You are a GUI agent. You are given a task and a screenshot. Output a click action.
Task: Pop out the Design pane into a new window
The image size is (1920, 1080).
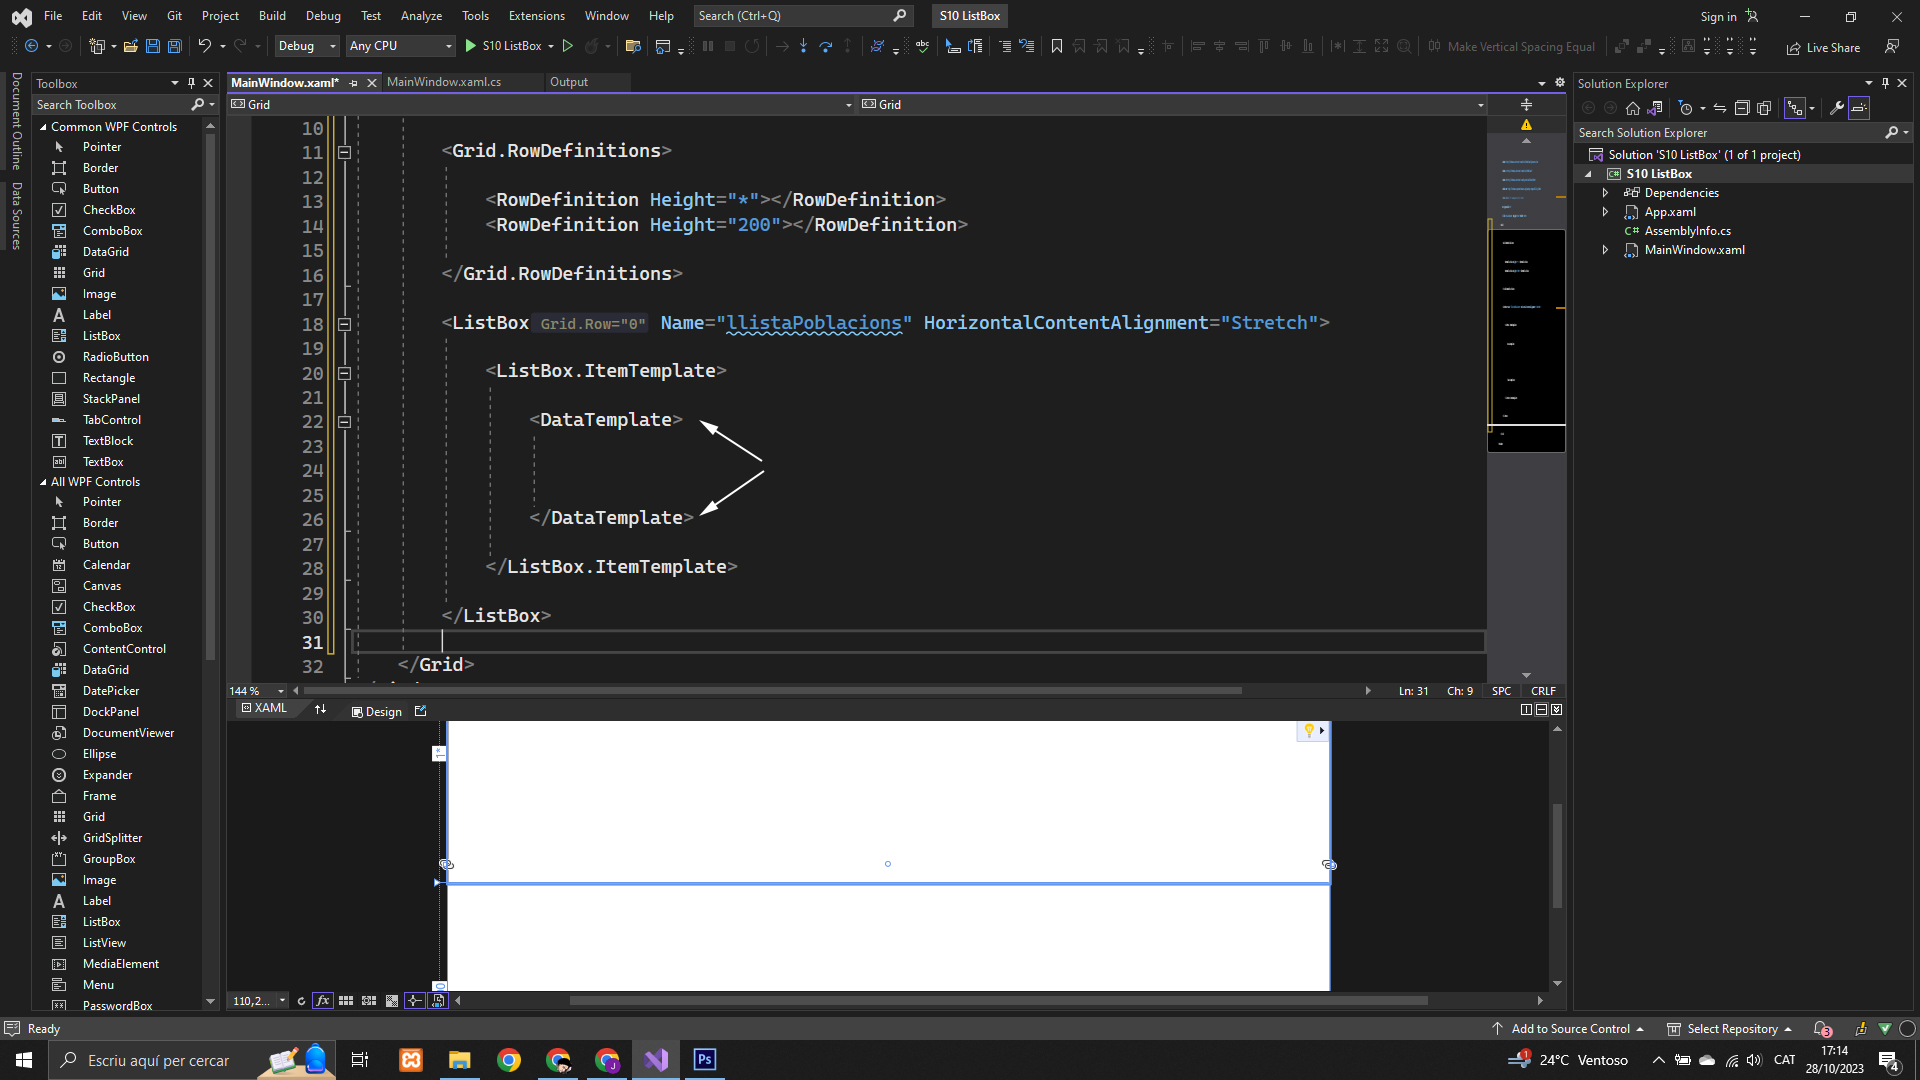(420, 711)
